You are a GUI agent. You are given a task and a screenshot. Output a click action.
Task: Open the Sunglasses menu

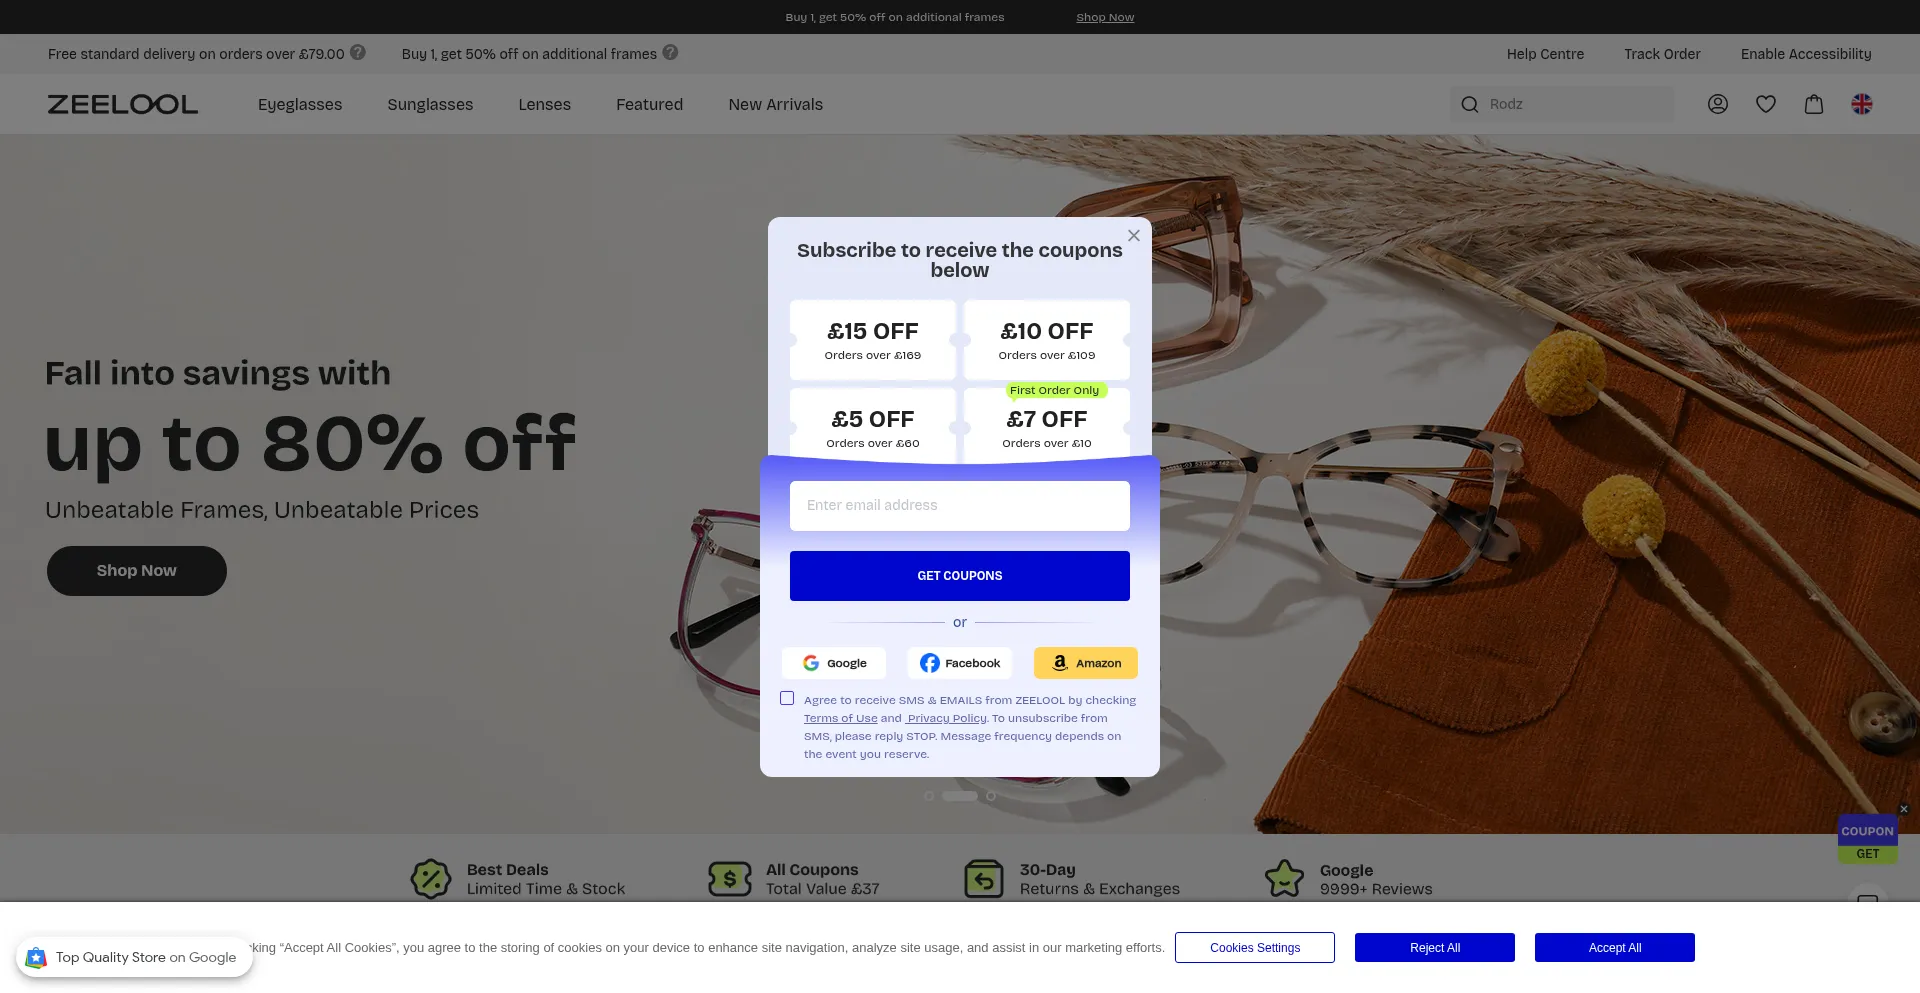pos(430,105)
